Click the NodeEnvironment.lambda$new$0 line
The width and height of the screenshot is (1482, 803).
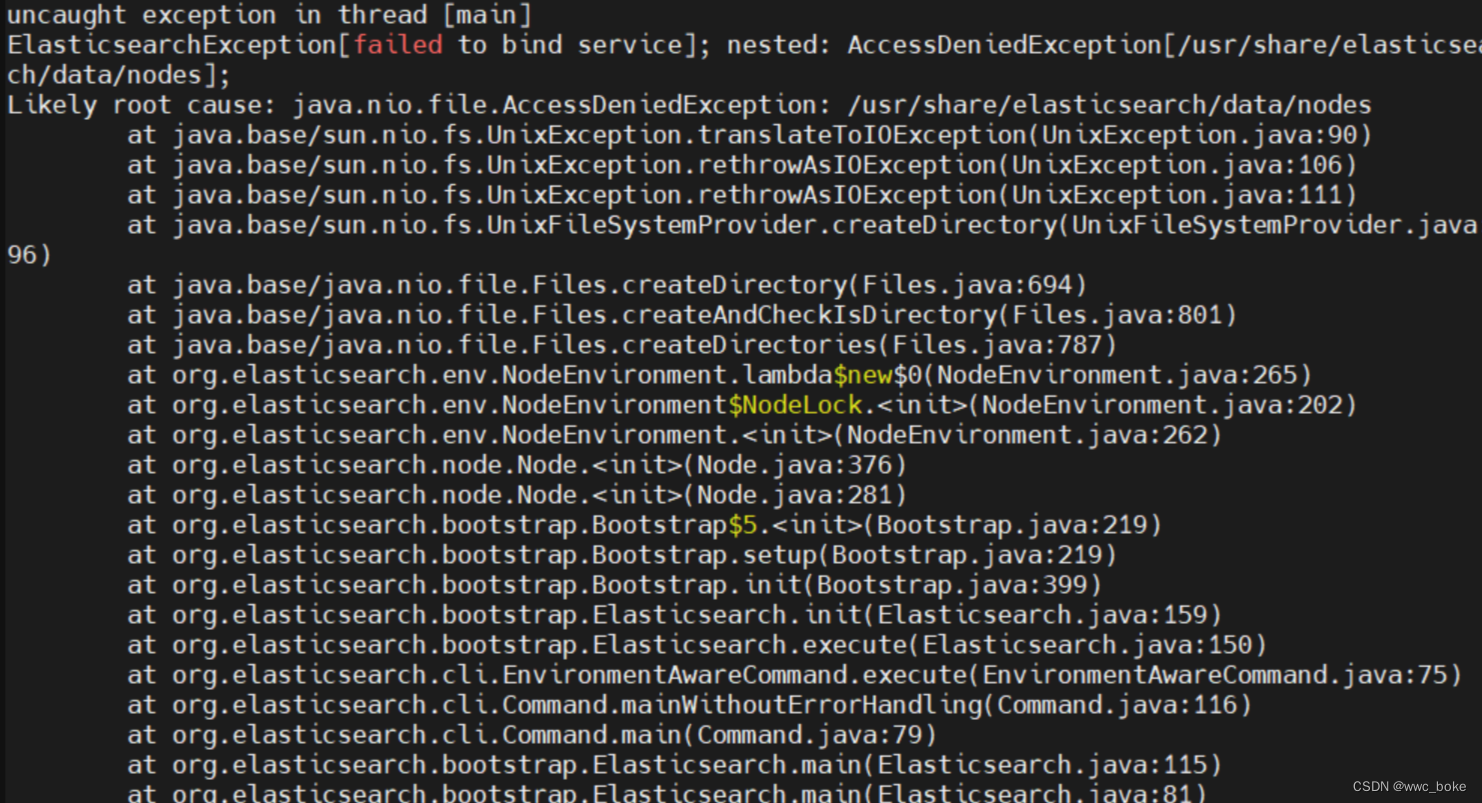(x=720, y=375)
